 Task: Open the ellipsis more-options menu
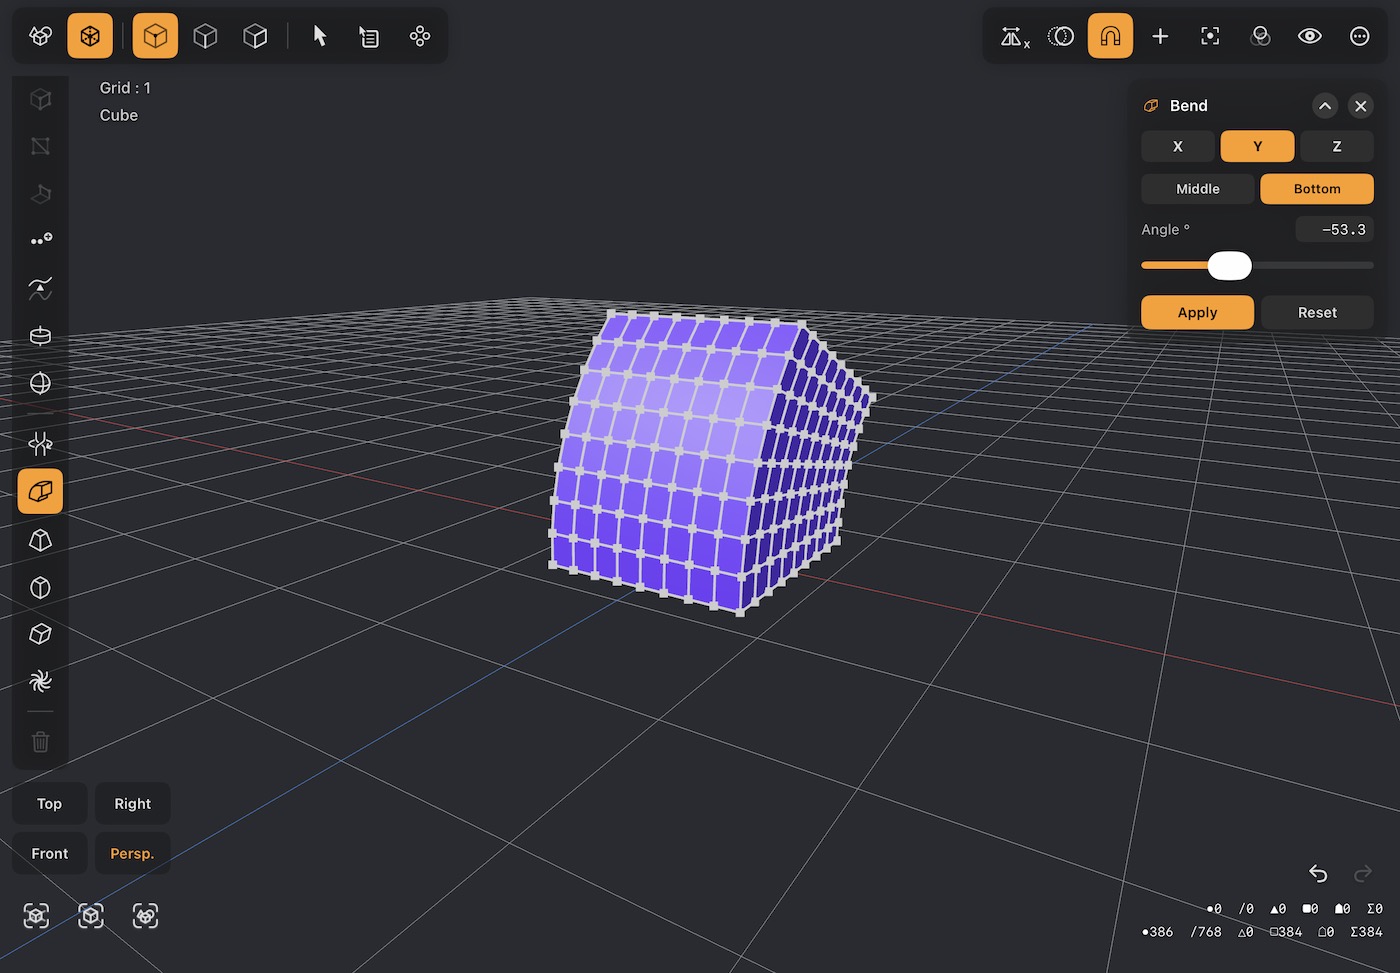(x=1360, y=36)
